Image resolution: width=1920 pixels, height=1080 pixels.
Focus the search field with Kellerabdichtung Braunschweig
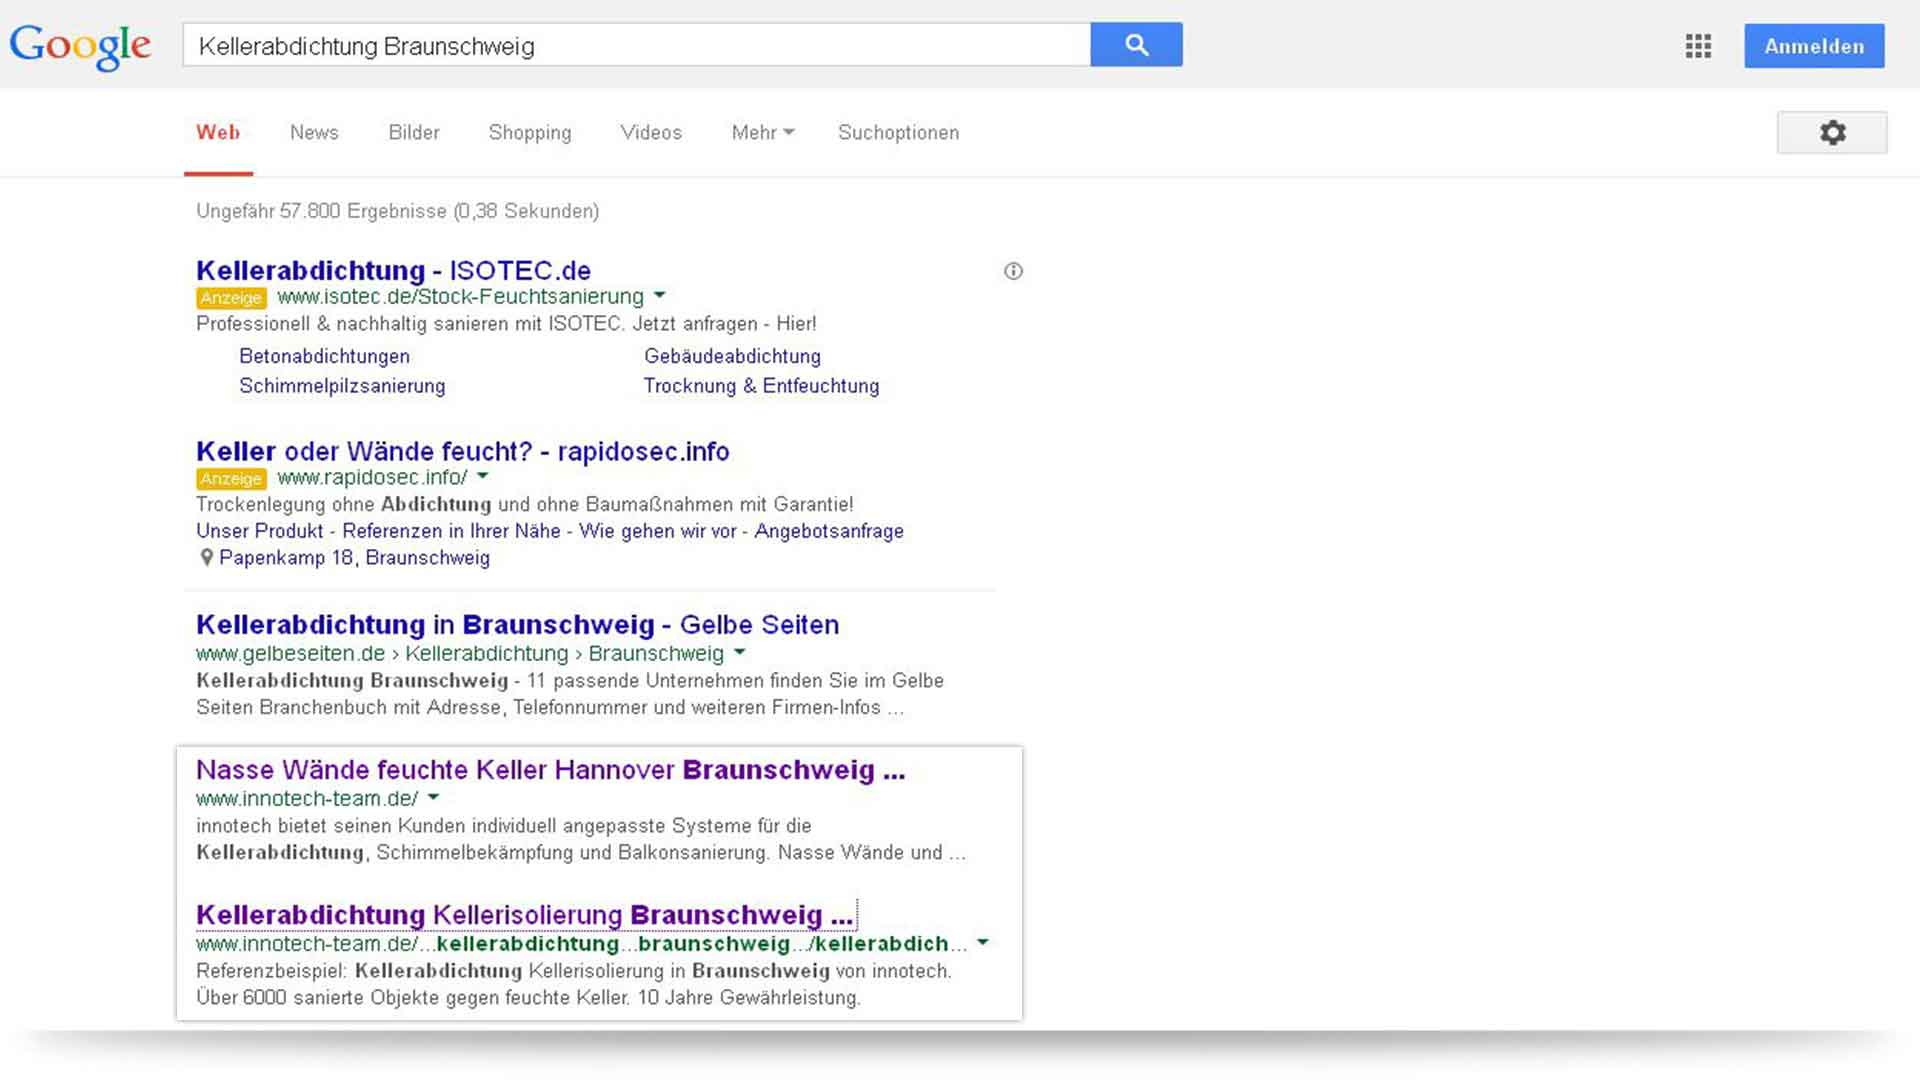[636, 45]
